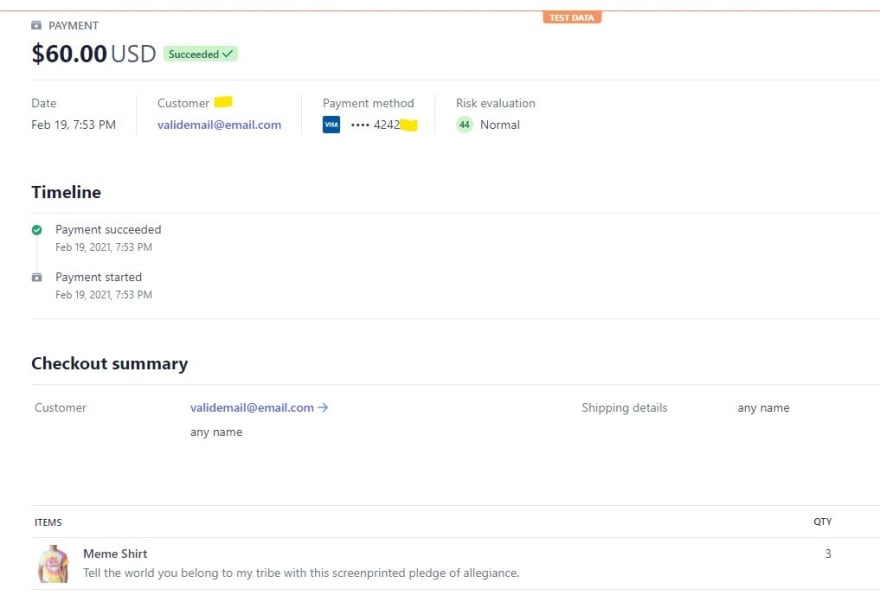Click the Meme Shirt quantity 3
Viewport: 880px width, 602px height.
pos(828,554)
